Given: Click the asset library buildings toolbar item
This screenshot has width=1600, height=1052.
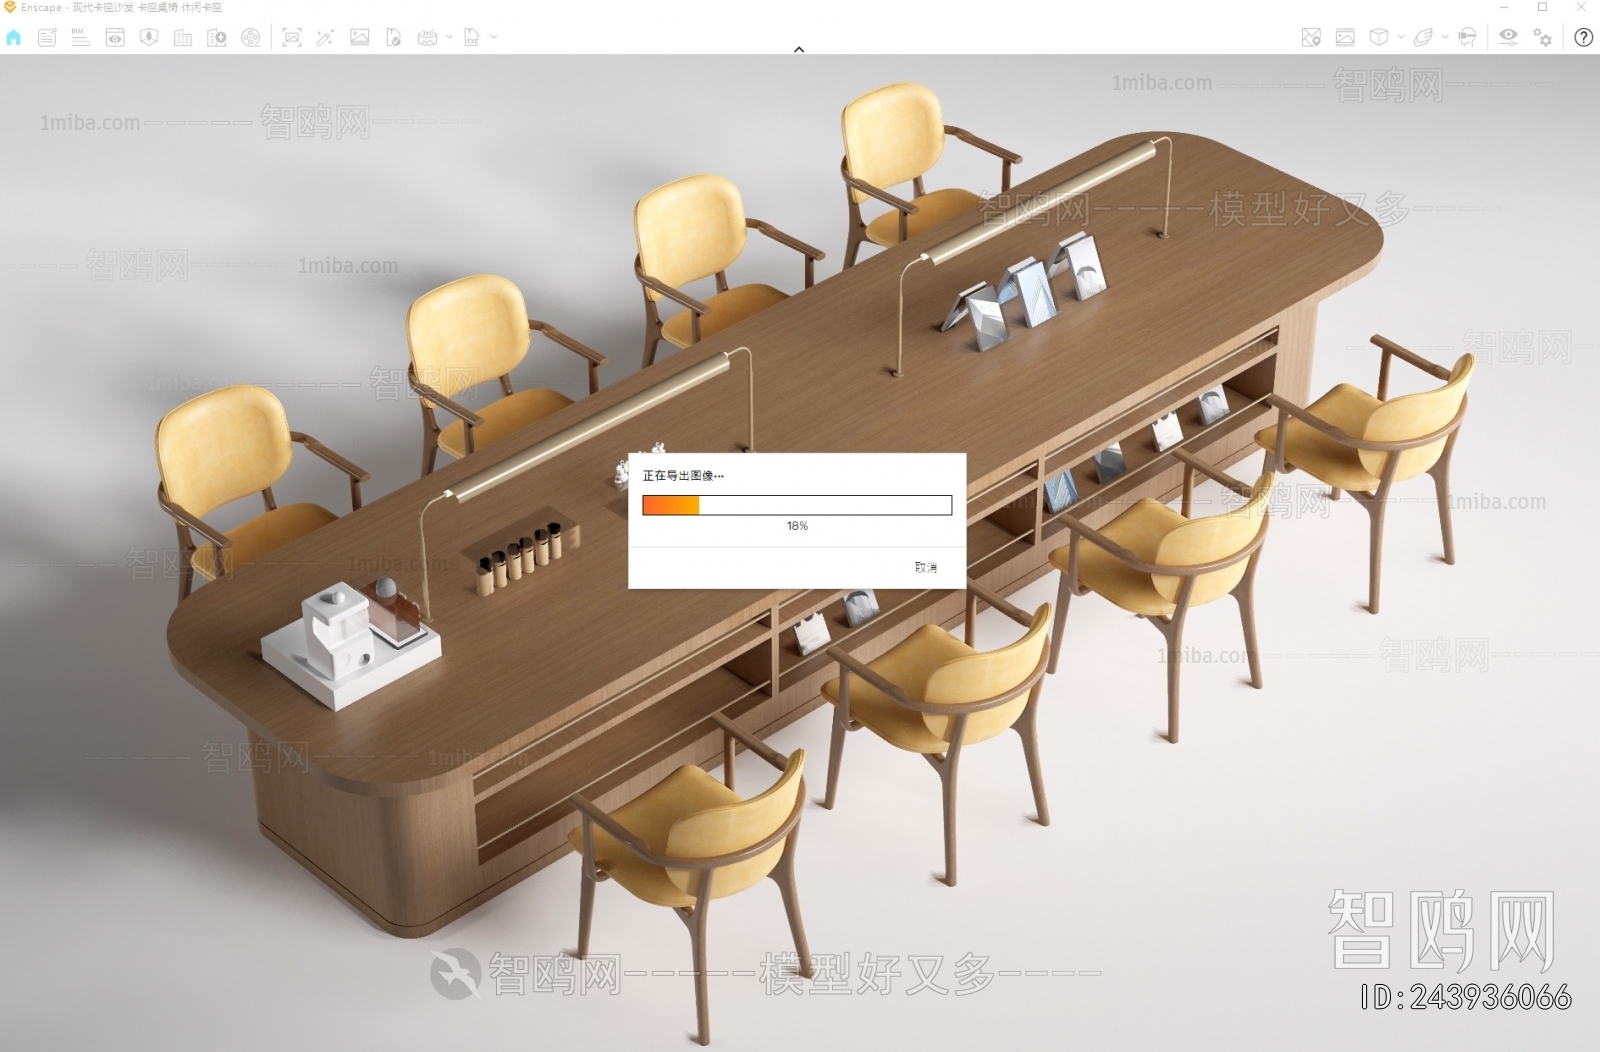Looking at the screenshot, I should pyautogui.click(x=183, y=38).
